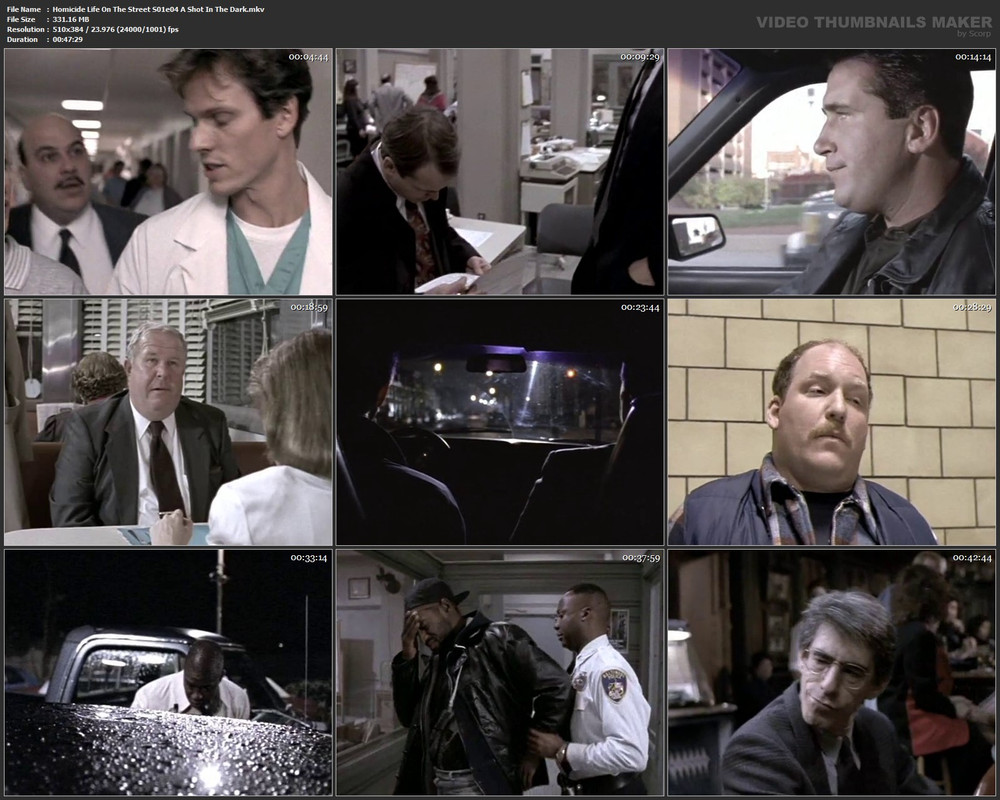Click the resolution value 510x384 / 23.976 fps
The image size is (1000, 800).
click(115, 29)
